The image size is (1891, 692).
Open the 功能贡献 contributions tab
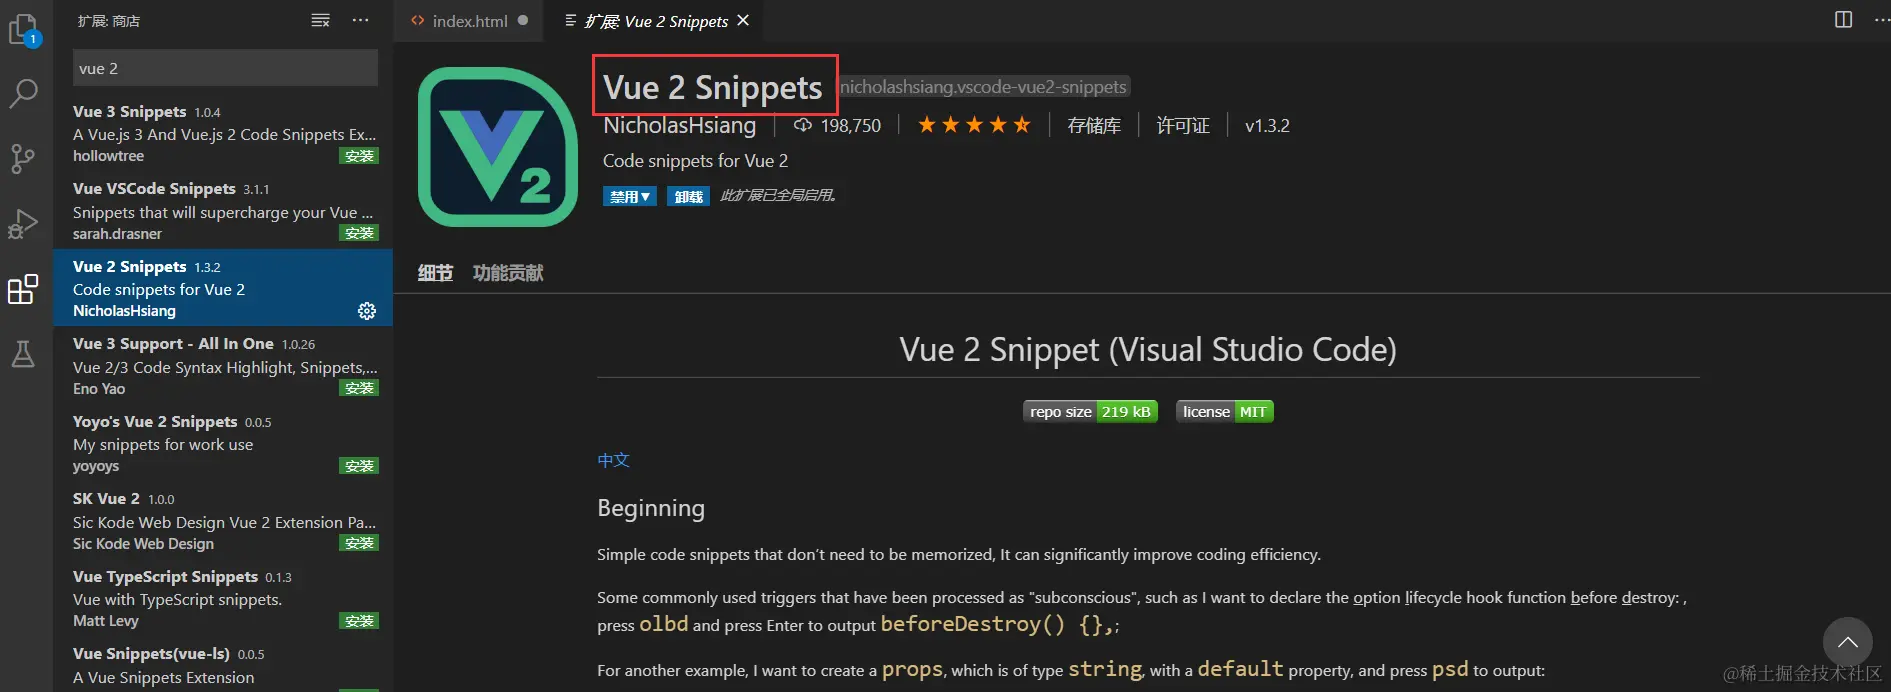pos(508,273)
